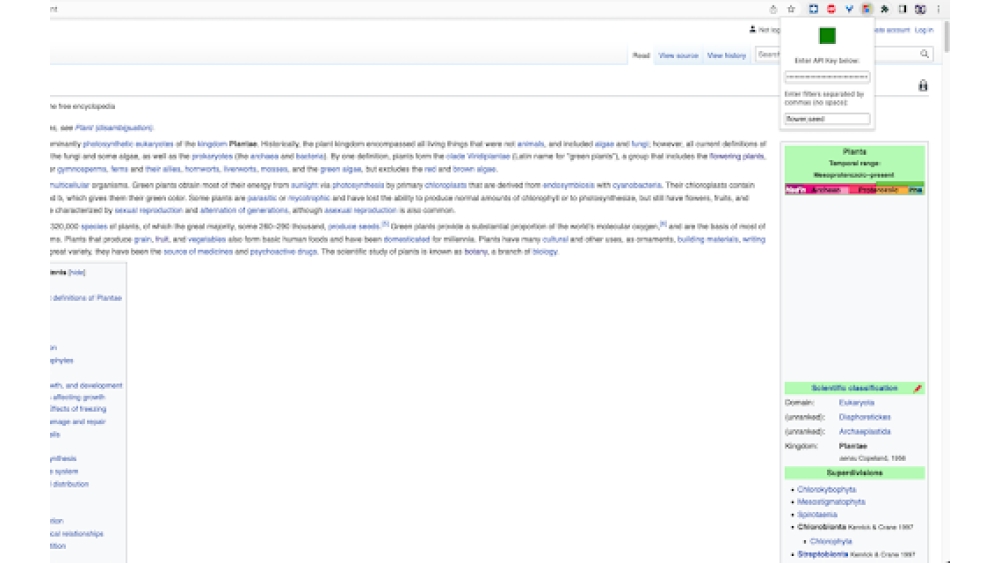Click the Archean segment of the timeline bar
Screen dimensions: 1000x563
pos(827,190)
